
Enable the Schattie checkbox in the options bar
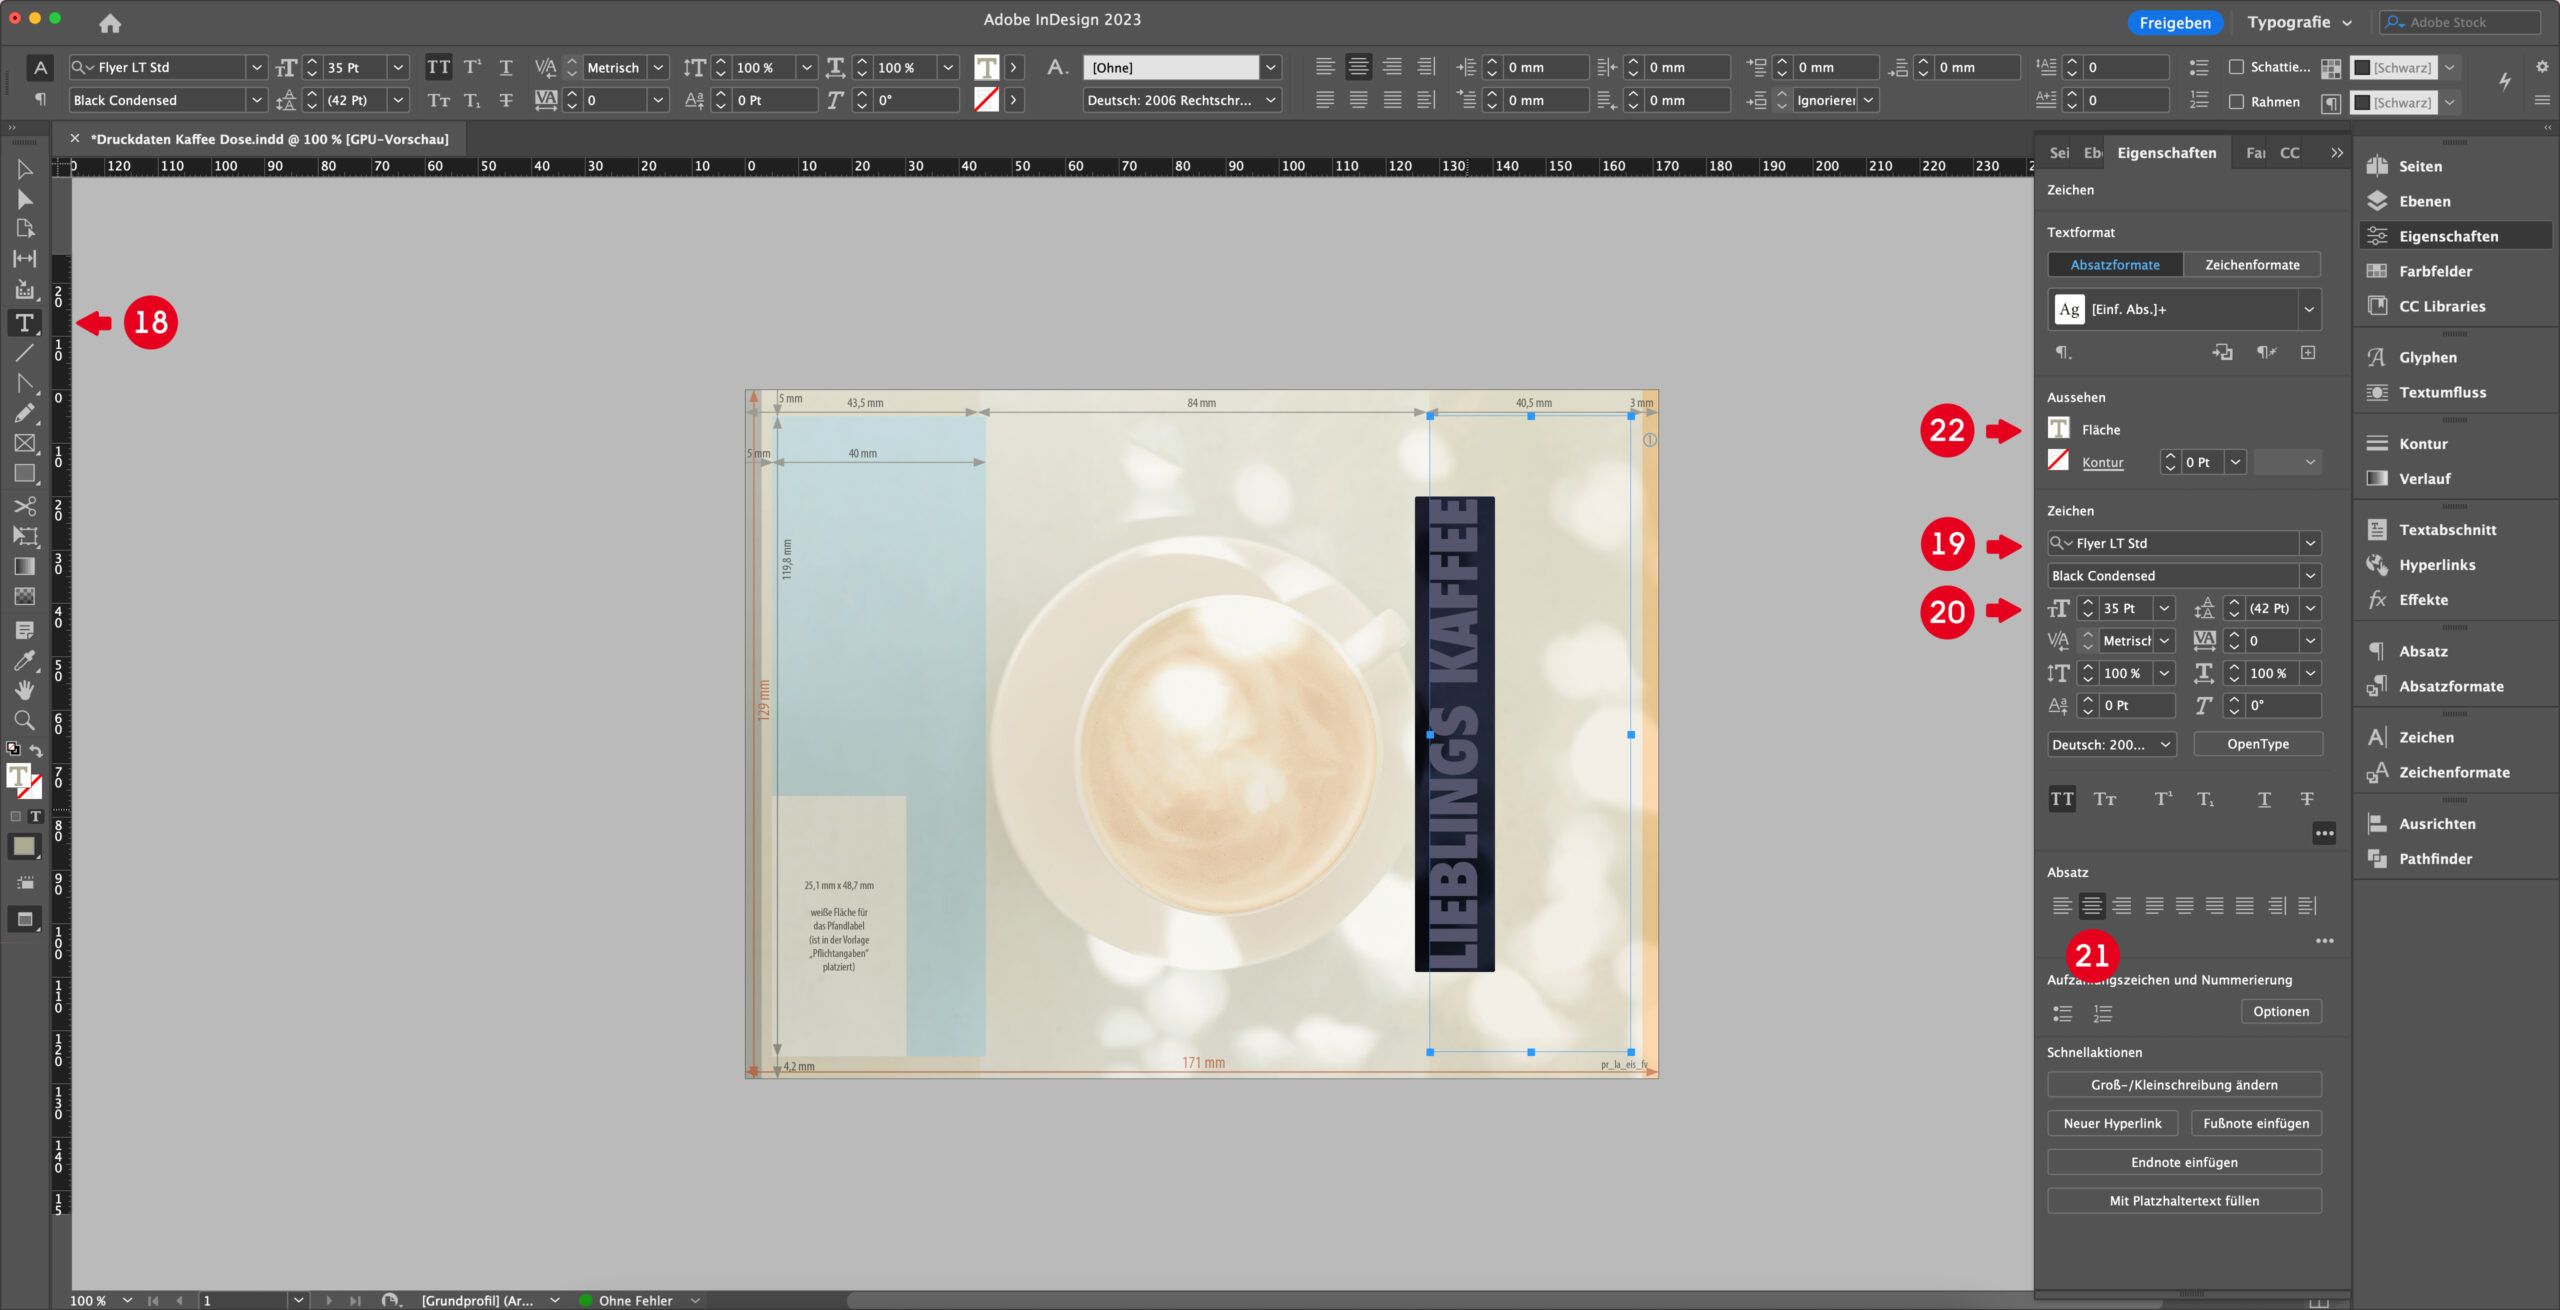pos(2237,67)
